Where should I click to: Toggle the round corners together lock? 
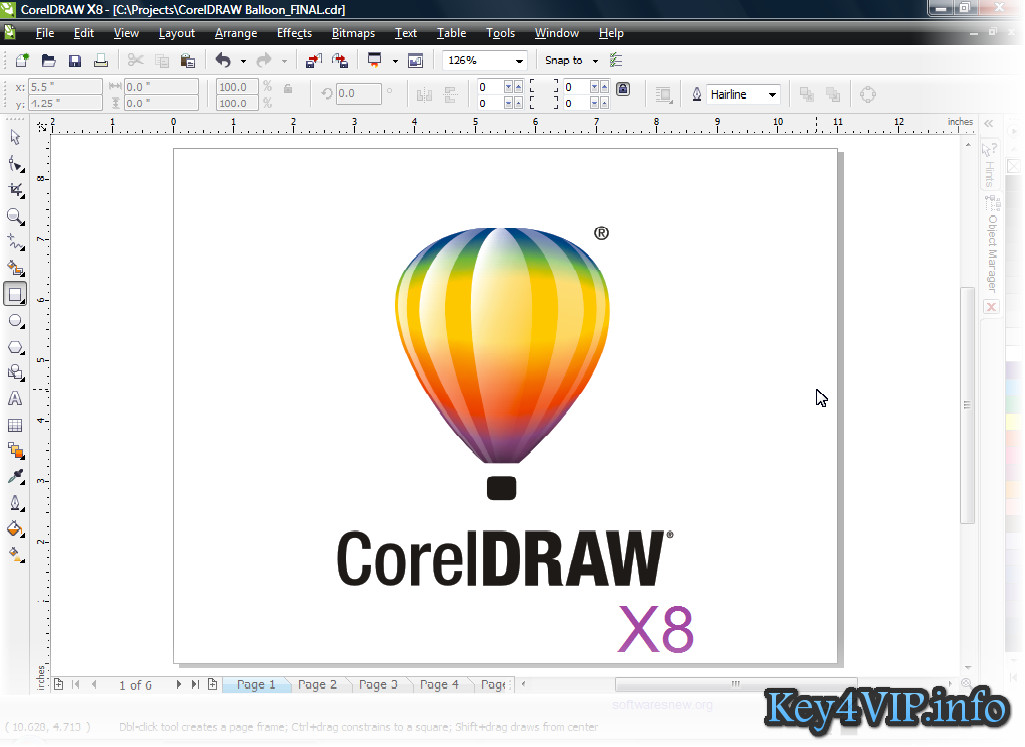(x=623, y=89)
